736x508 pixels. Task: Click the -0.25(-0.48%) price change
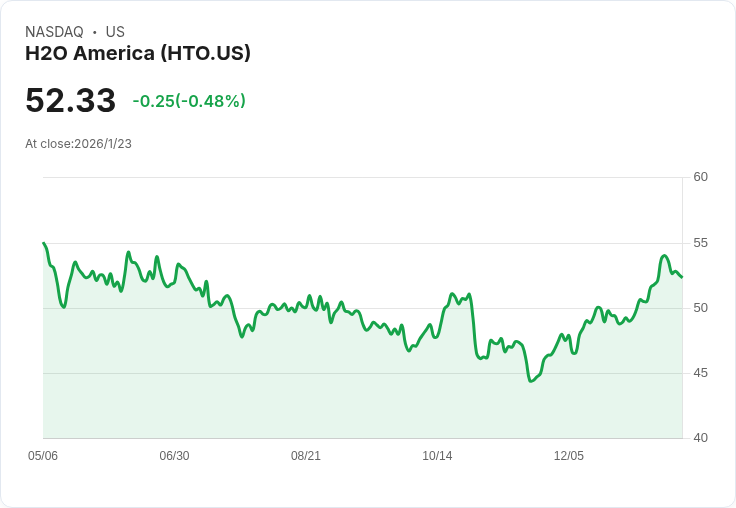pos(189,101)
